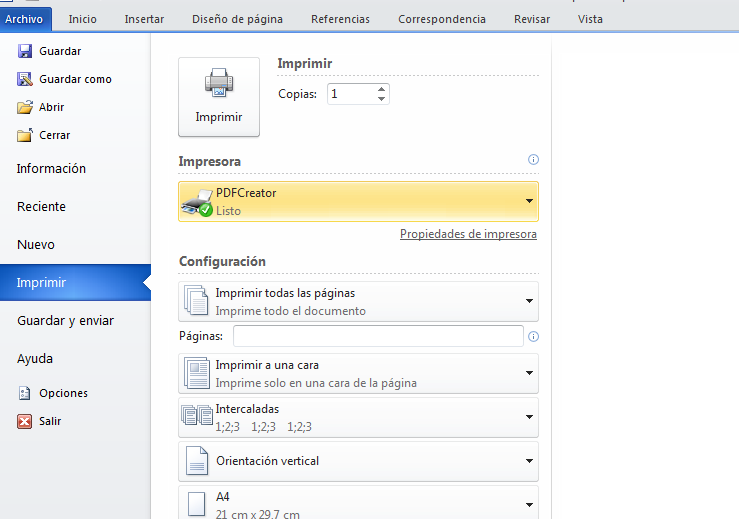The width and height of the screenshot is (739, 519).
Task: Open the Revisar ribbon tab
Action: tap(531, 19)
